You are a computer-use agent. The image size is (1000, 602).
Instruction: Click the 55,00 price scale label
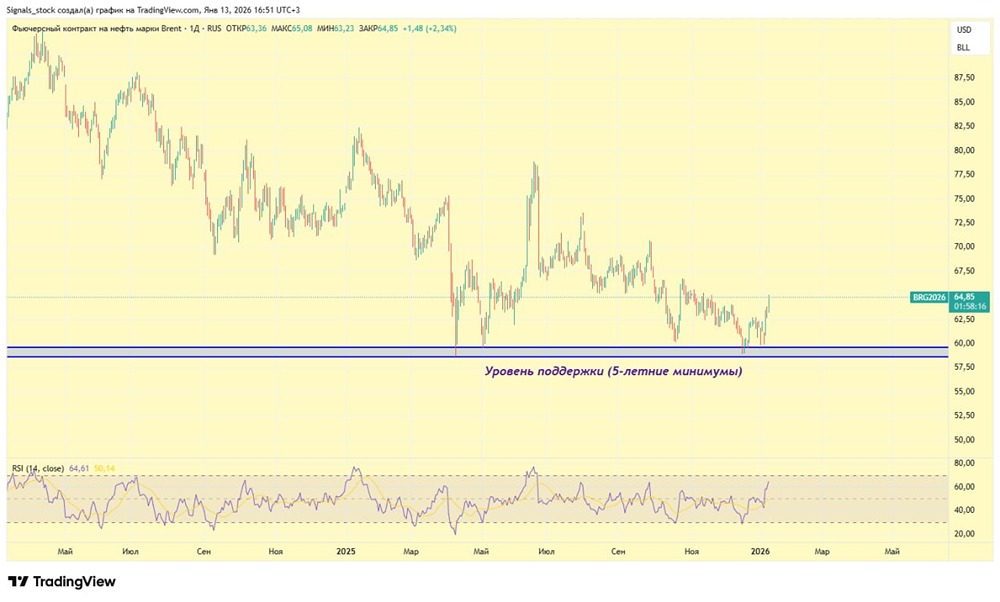tap(964, 392)
